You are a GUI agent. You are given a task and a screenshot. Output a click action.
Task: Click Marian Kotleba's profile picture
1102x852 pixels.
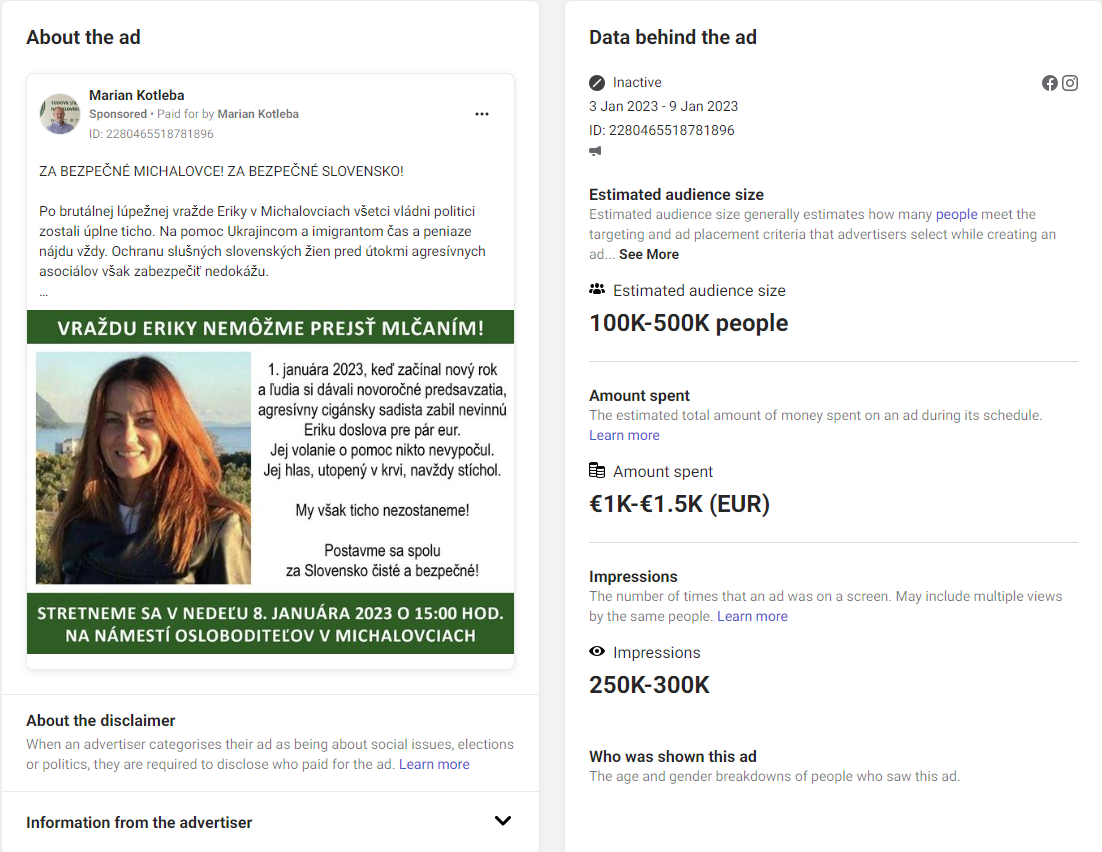pos(60,114)
